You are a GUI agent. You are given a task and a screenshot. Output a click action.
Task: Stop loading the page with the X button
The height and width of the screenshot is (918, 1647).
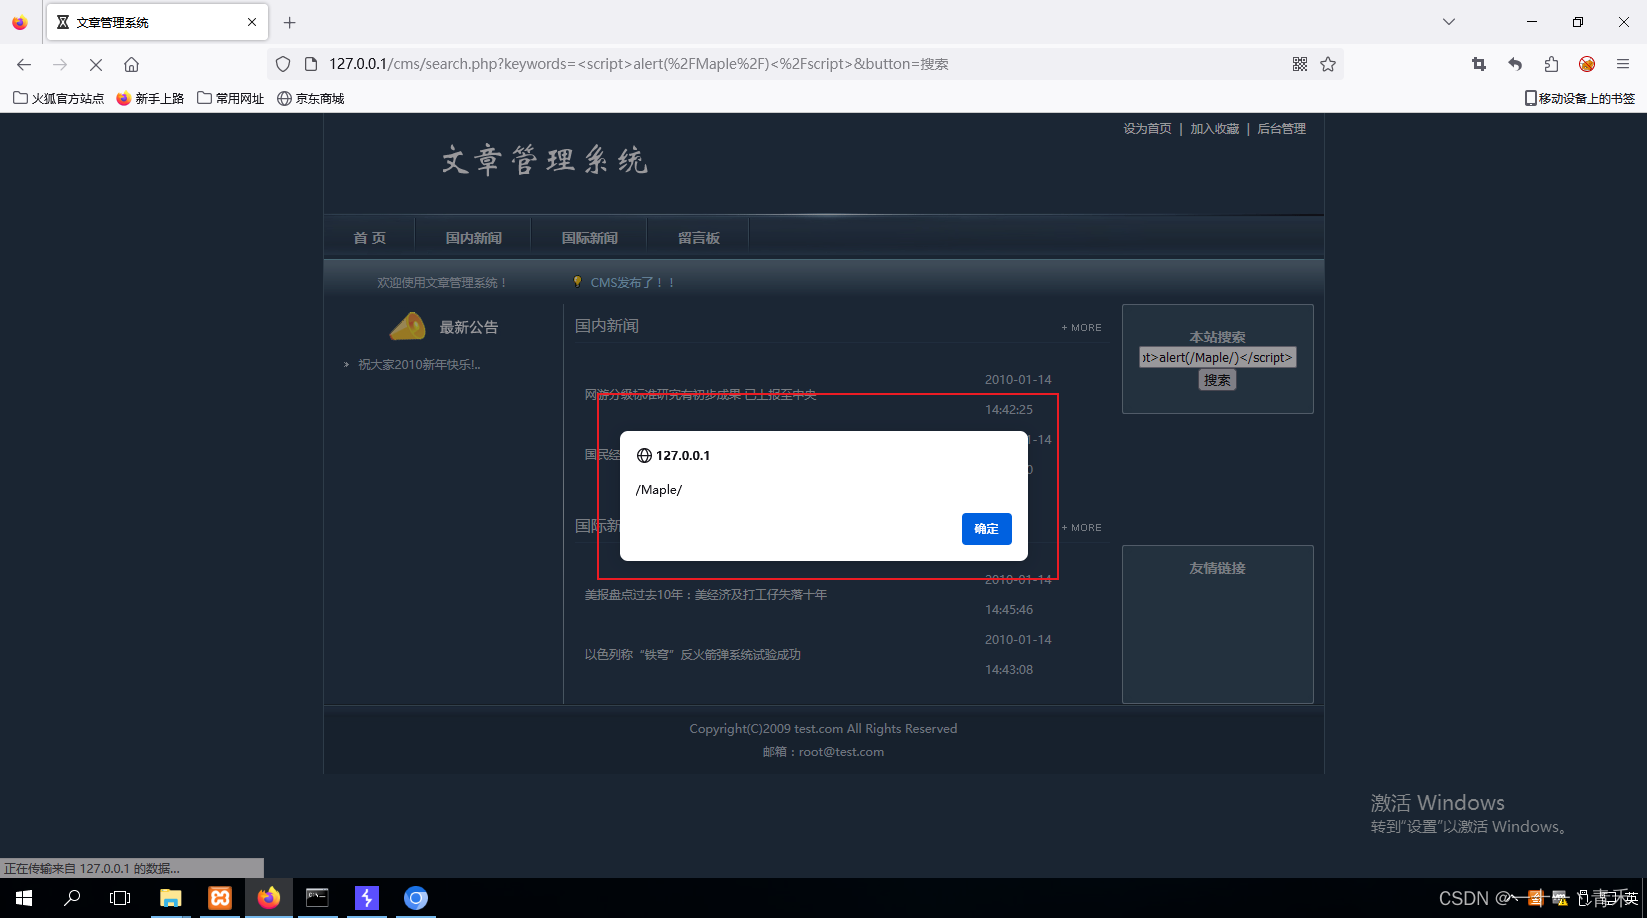[96, 64]
